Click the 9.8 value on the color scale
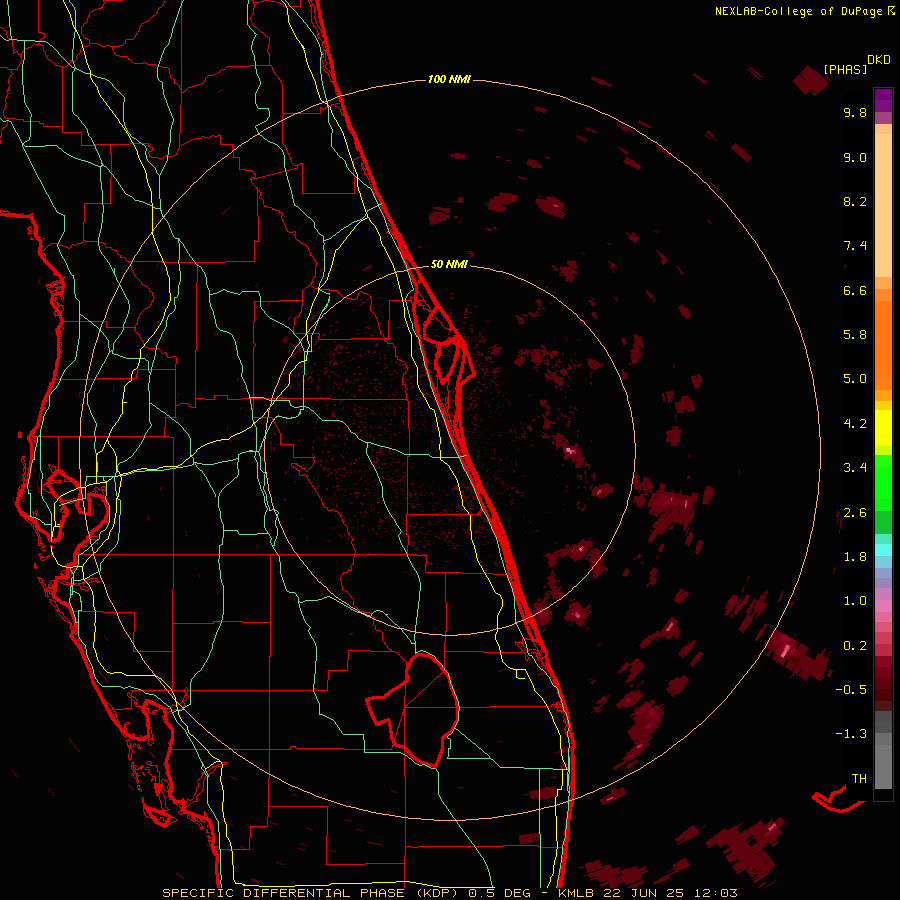This screenshot has height=900, width=900. click(x=855, y=112)
